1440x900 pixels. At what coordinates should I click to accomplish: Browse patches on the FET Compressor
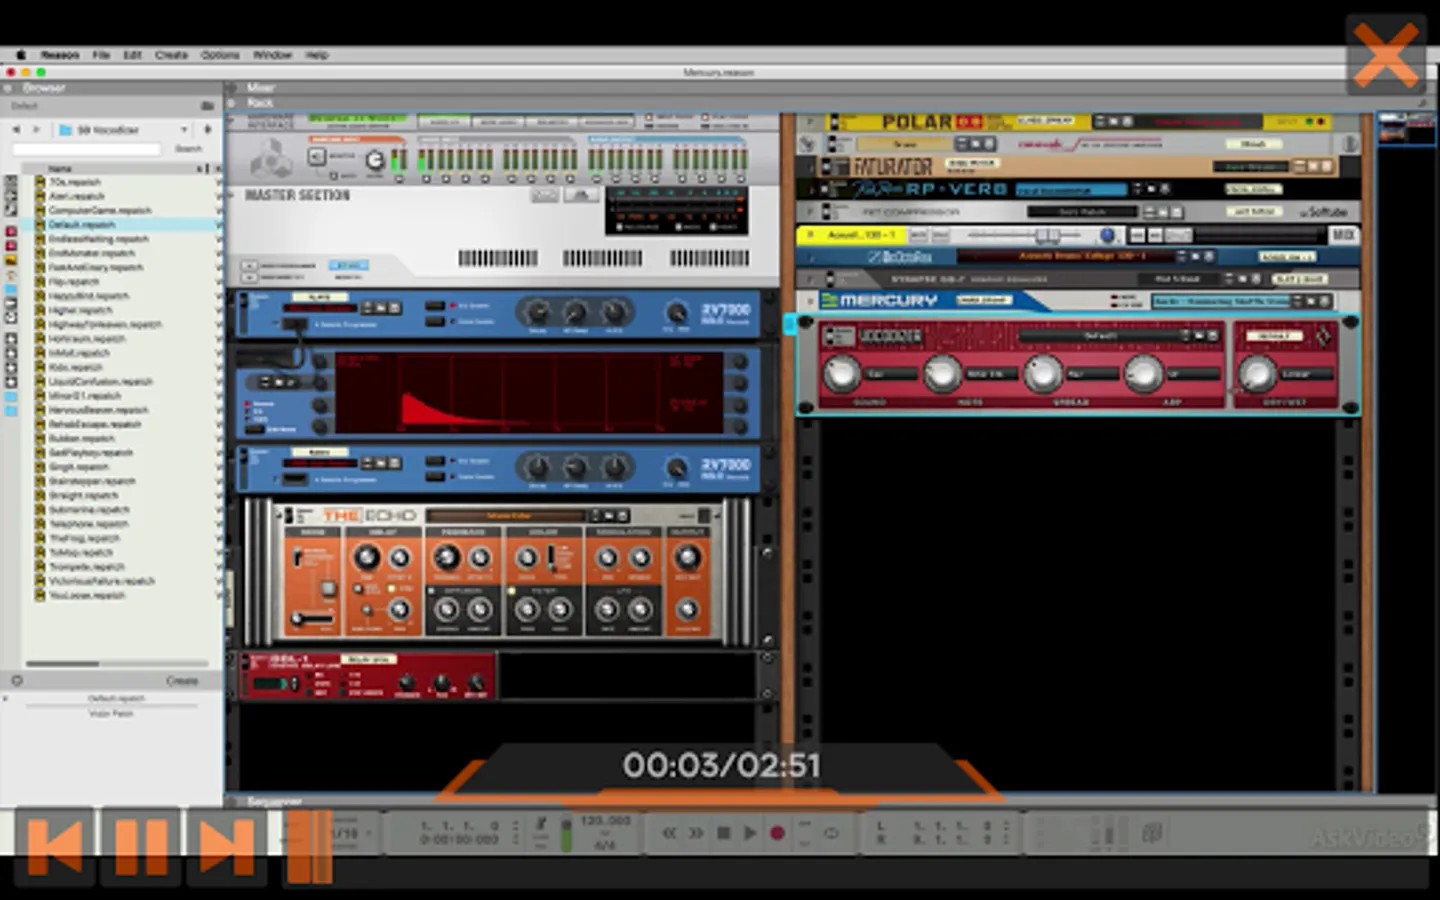pos(1163,212)
